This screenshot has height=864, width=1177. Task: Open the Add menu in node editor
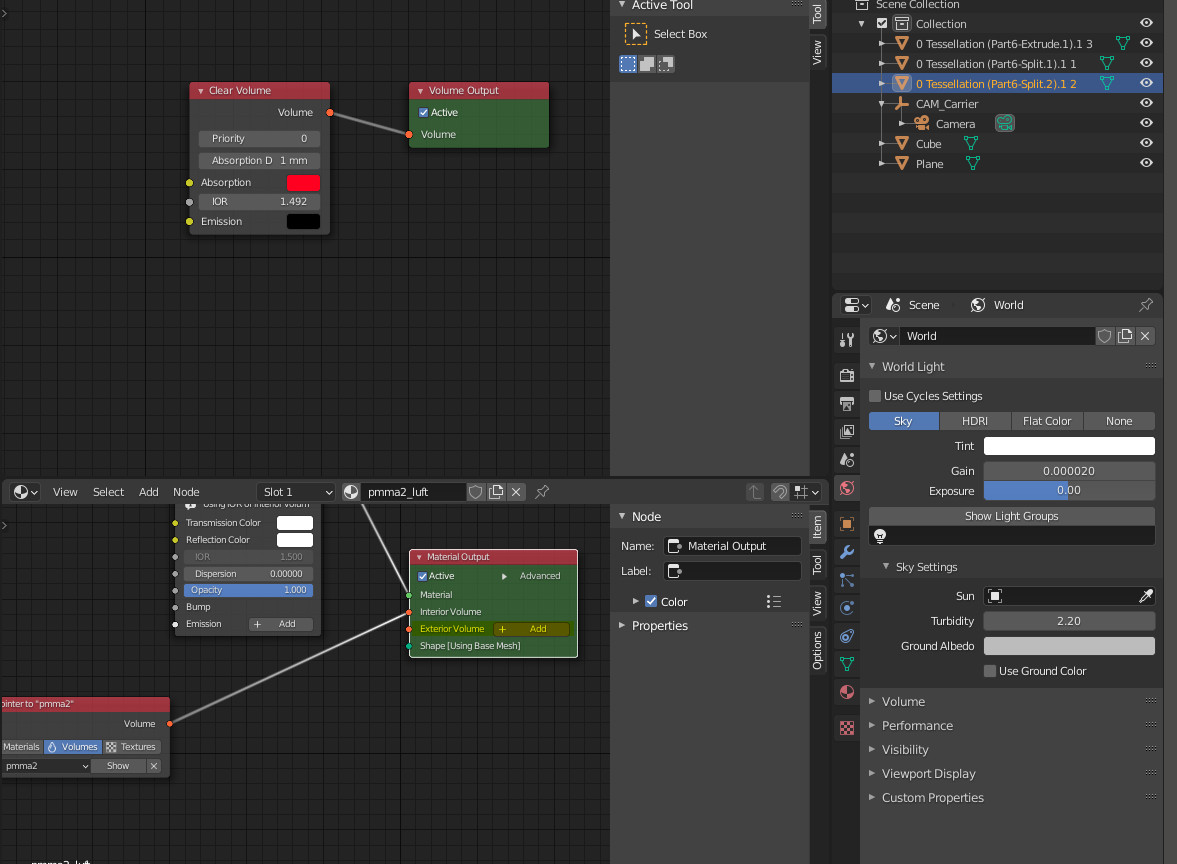coord(148,492)
